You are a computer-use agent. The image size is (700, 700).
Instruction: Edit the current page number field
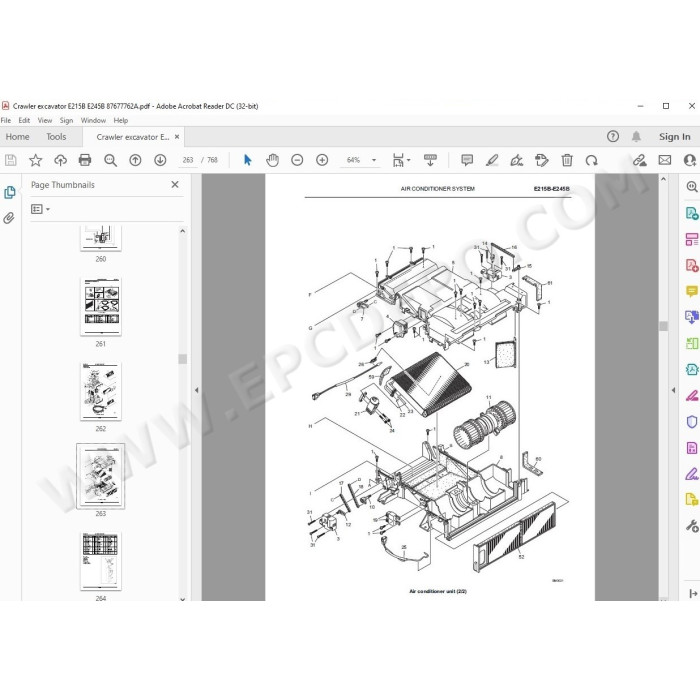click(188, 160)
